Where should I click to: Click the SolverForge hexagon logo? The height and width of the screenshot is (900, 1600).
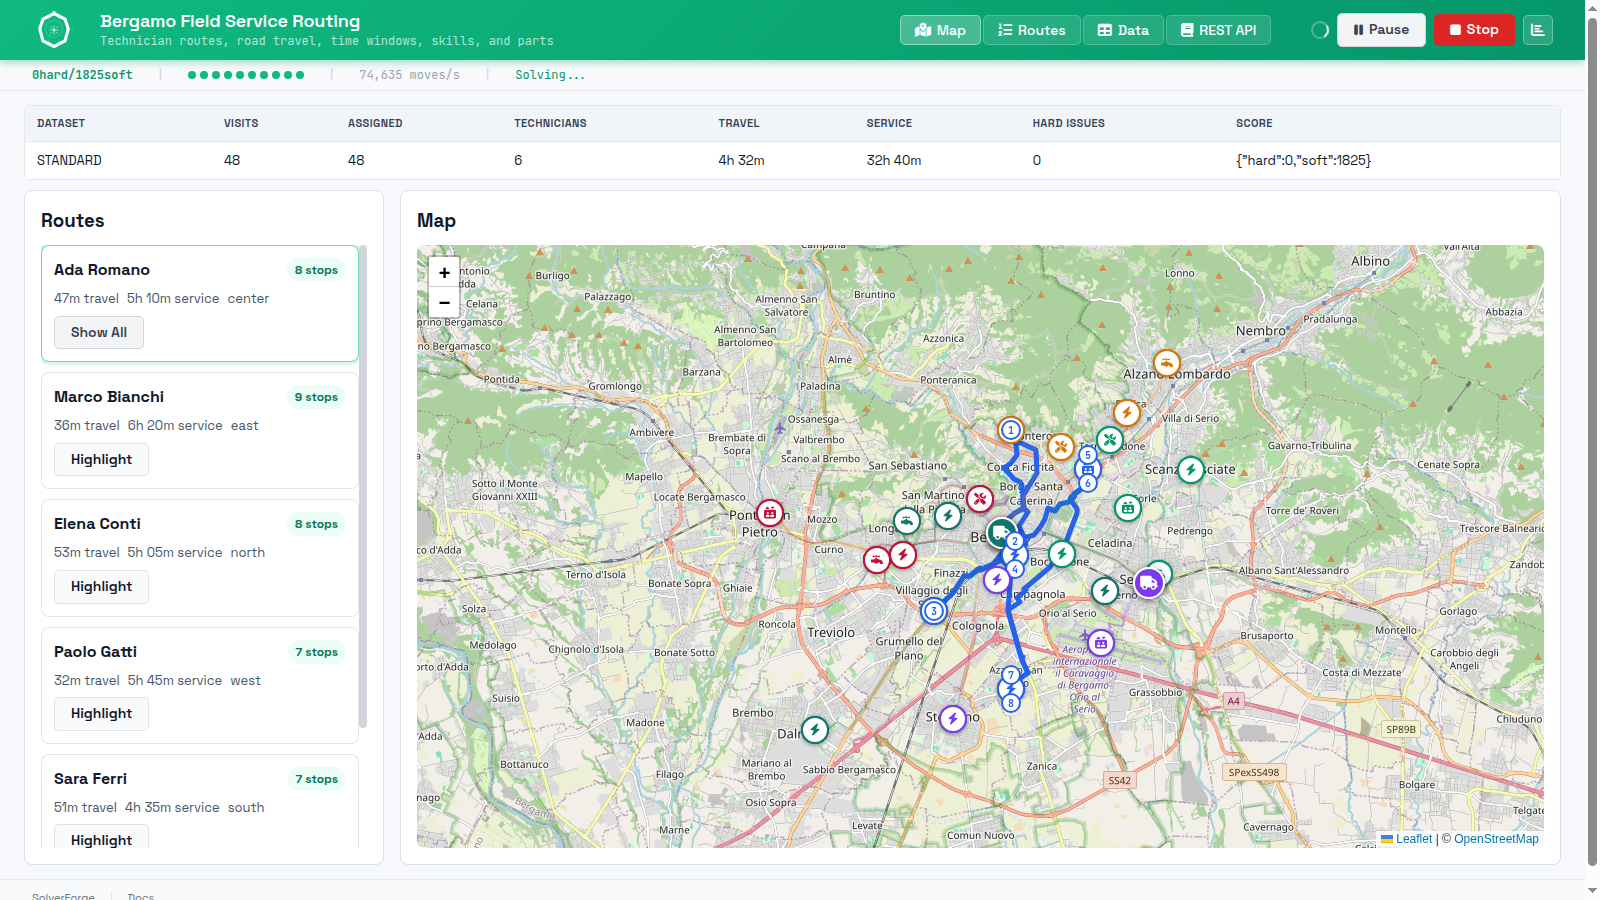54,30
